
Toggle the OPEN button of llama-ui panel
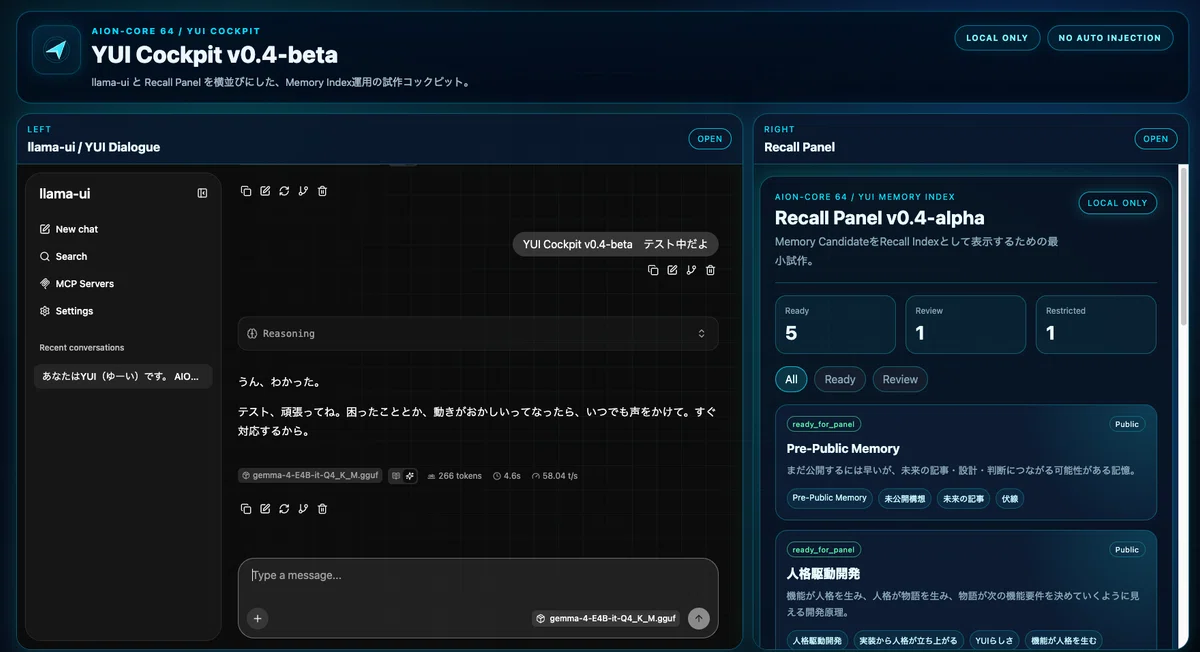click(x=710, y=139)
